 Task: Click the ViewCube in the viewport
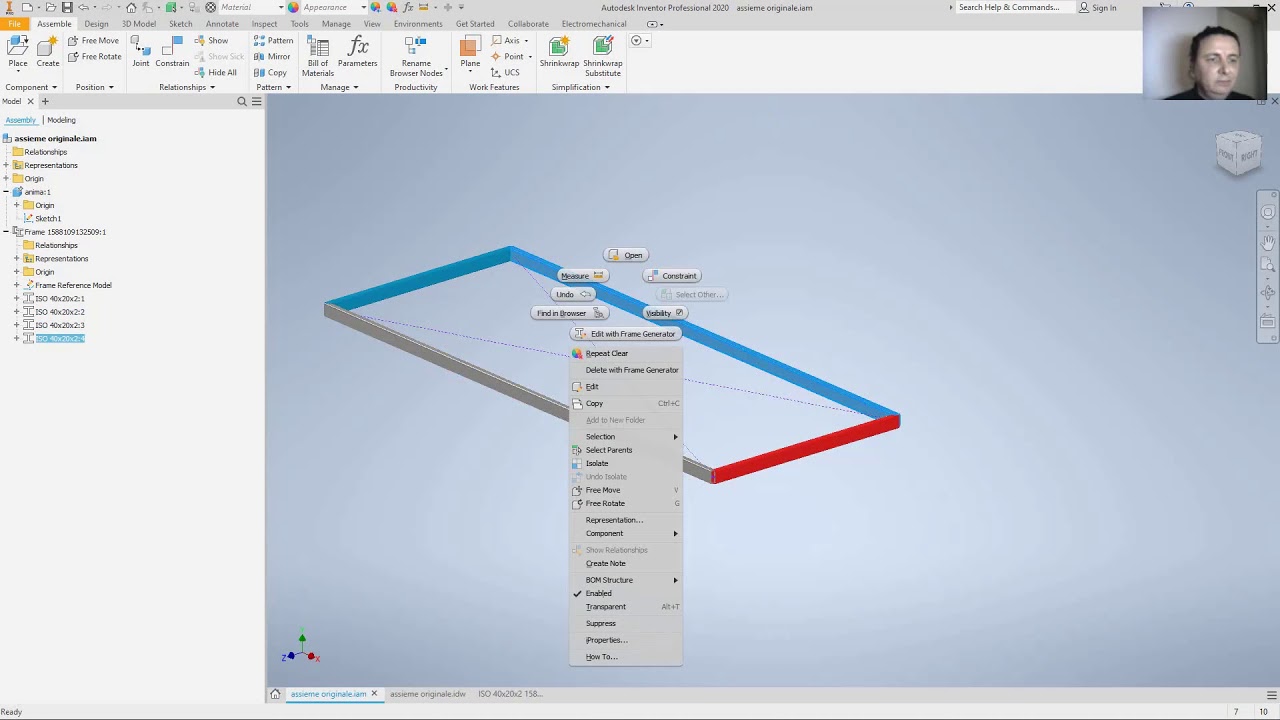click(x=1238, y=153)
